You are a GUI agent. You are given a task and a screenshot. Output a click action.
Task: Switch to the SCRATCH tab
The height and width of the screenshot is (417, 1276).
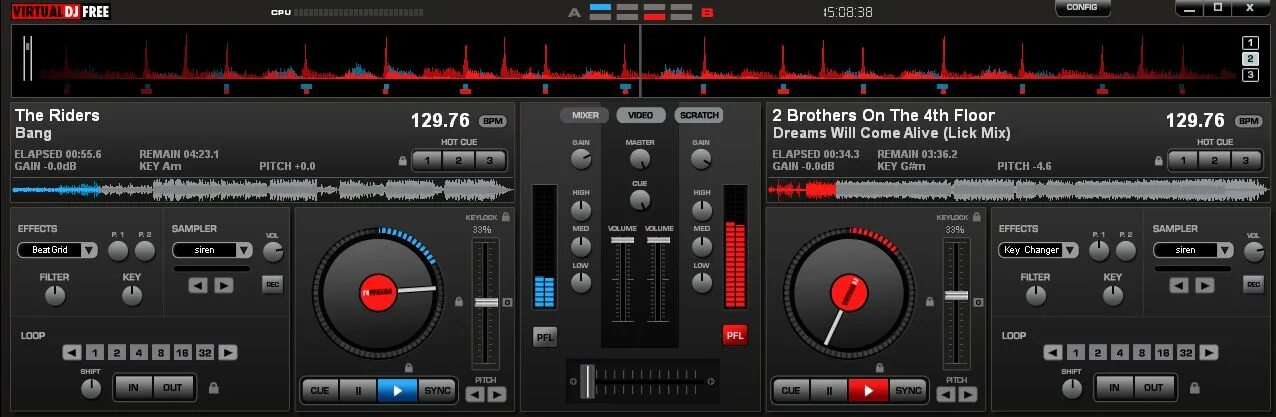tap(699, 116)
